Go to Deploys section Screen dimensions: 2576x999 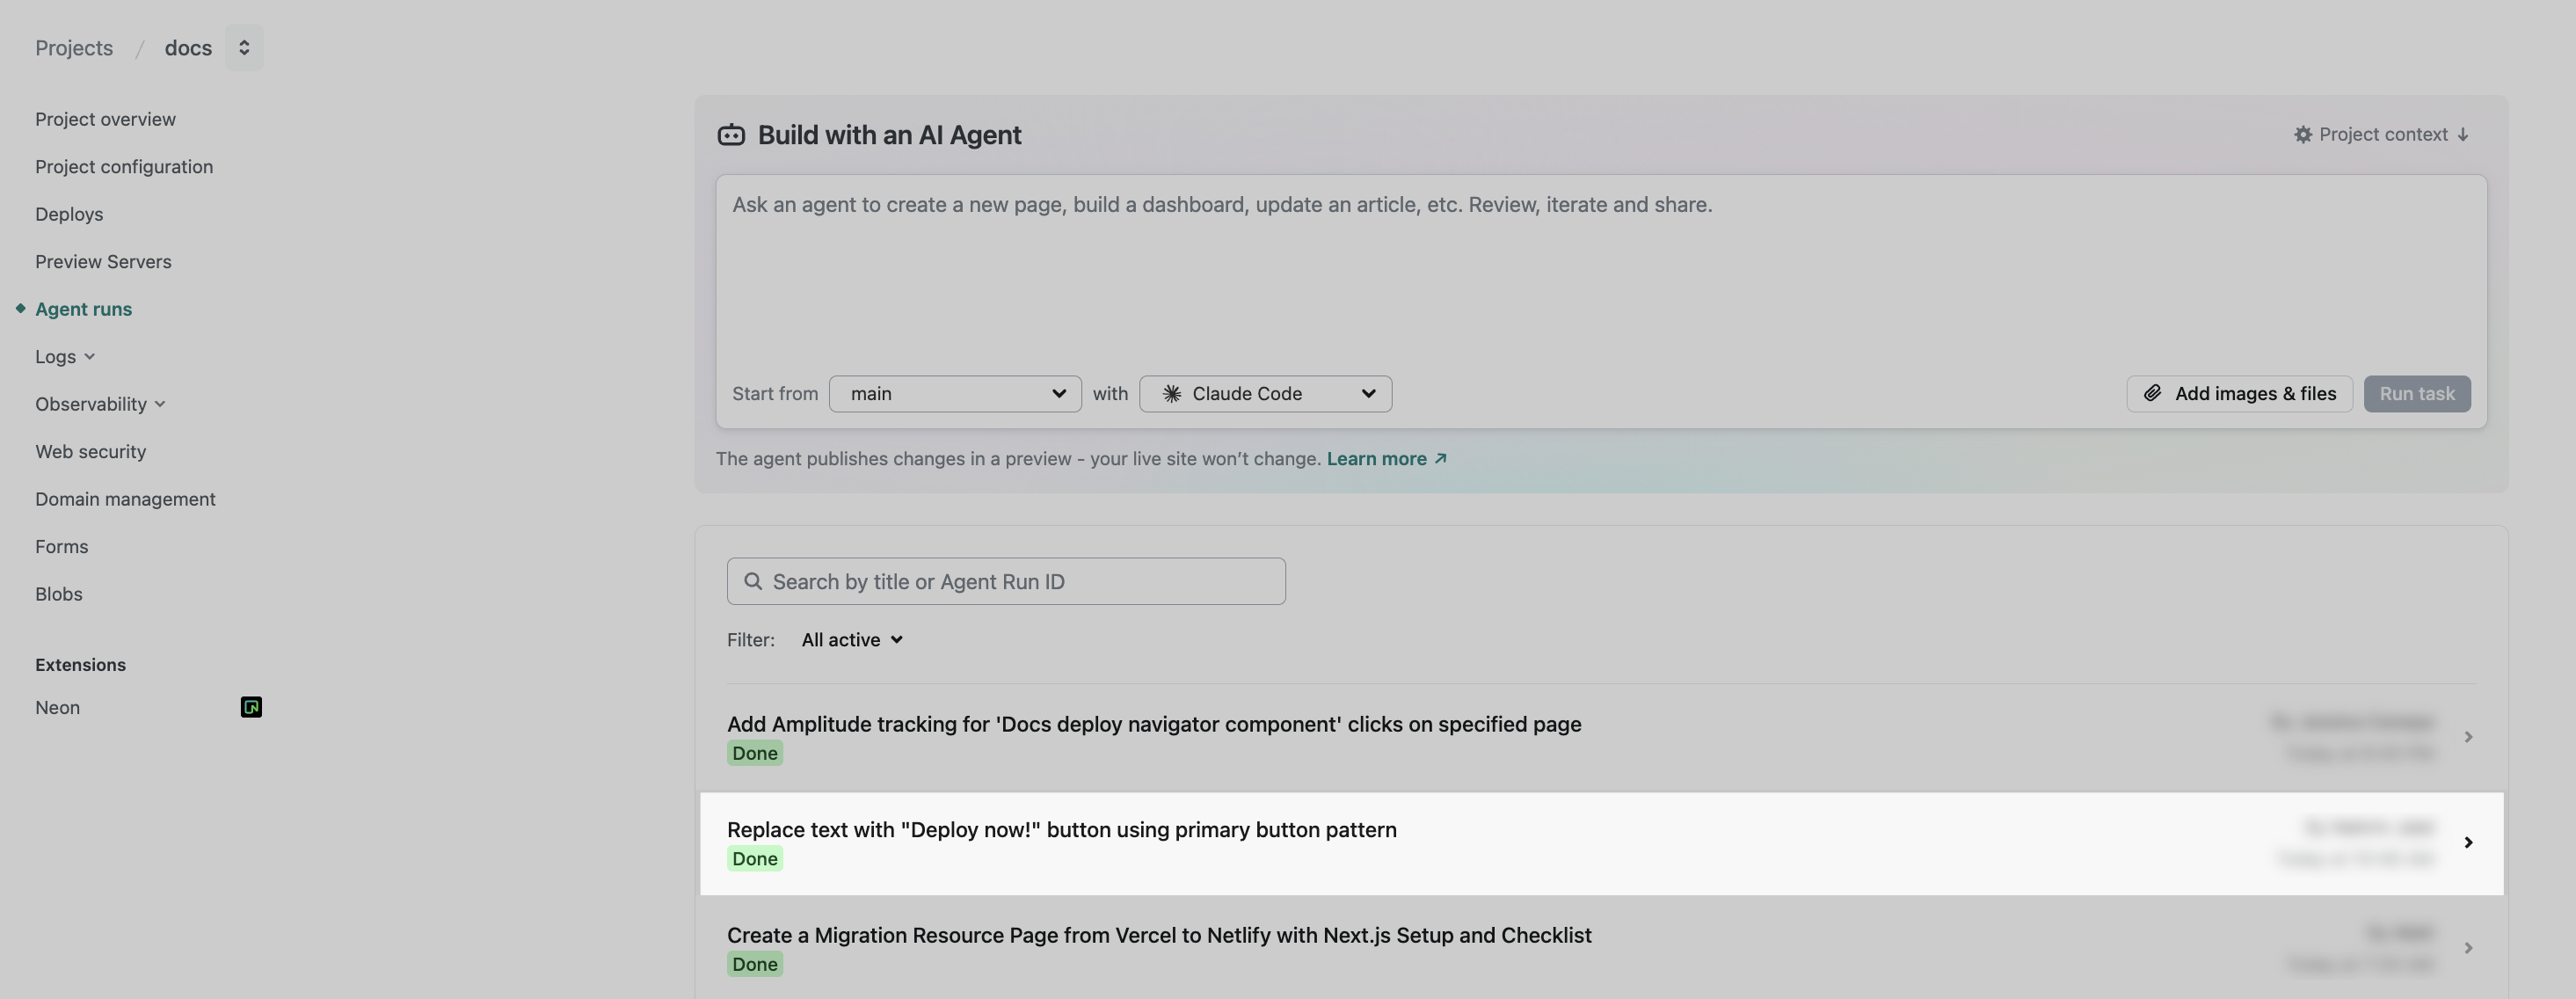[x=69, y=214]
